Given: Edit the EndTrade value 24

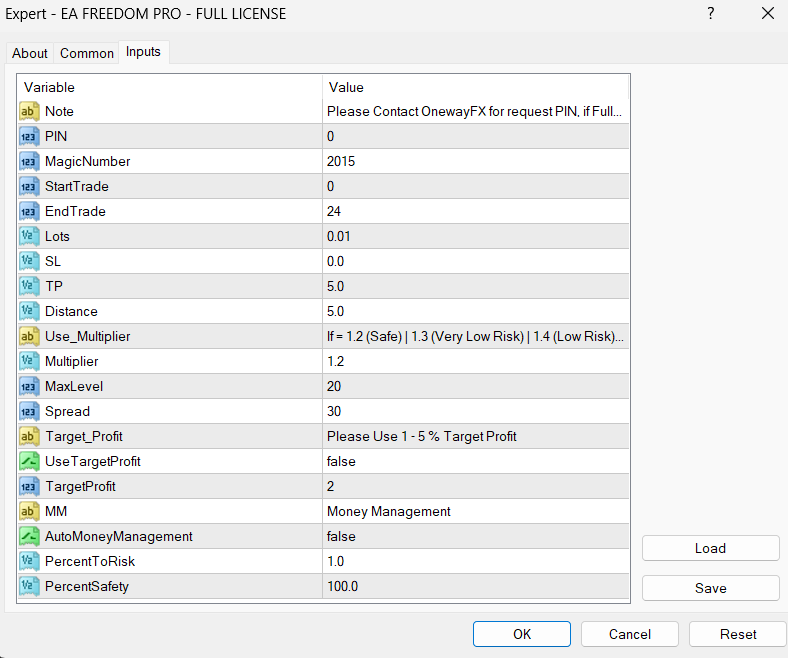Looking at the screenshot, I should (475, 211).
